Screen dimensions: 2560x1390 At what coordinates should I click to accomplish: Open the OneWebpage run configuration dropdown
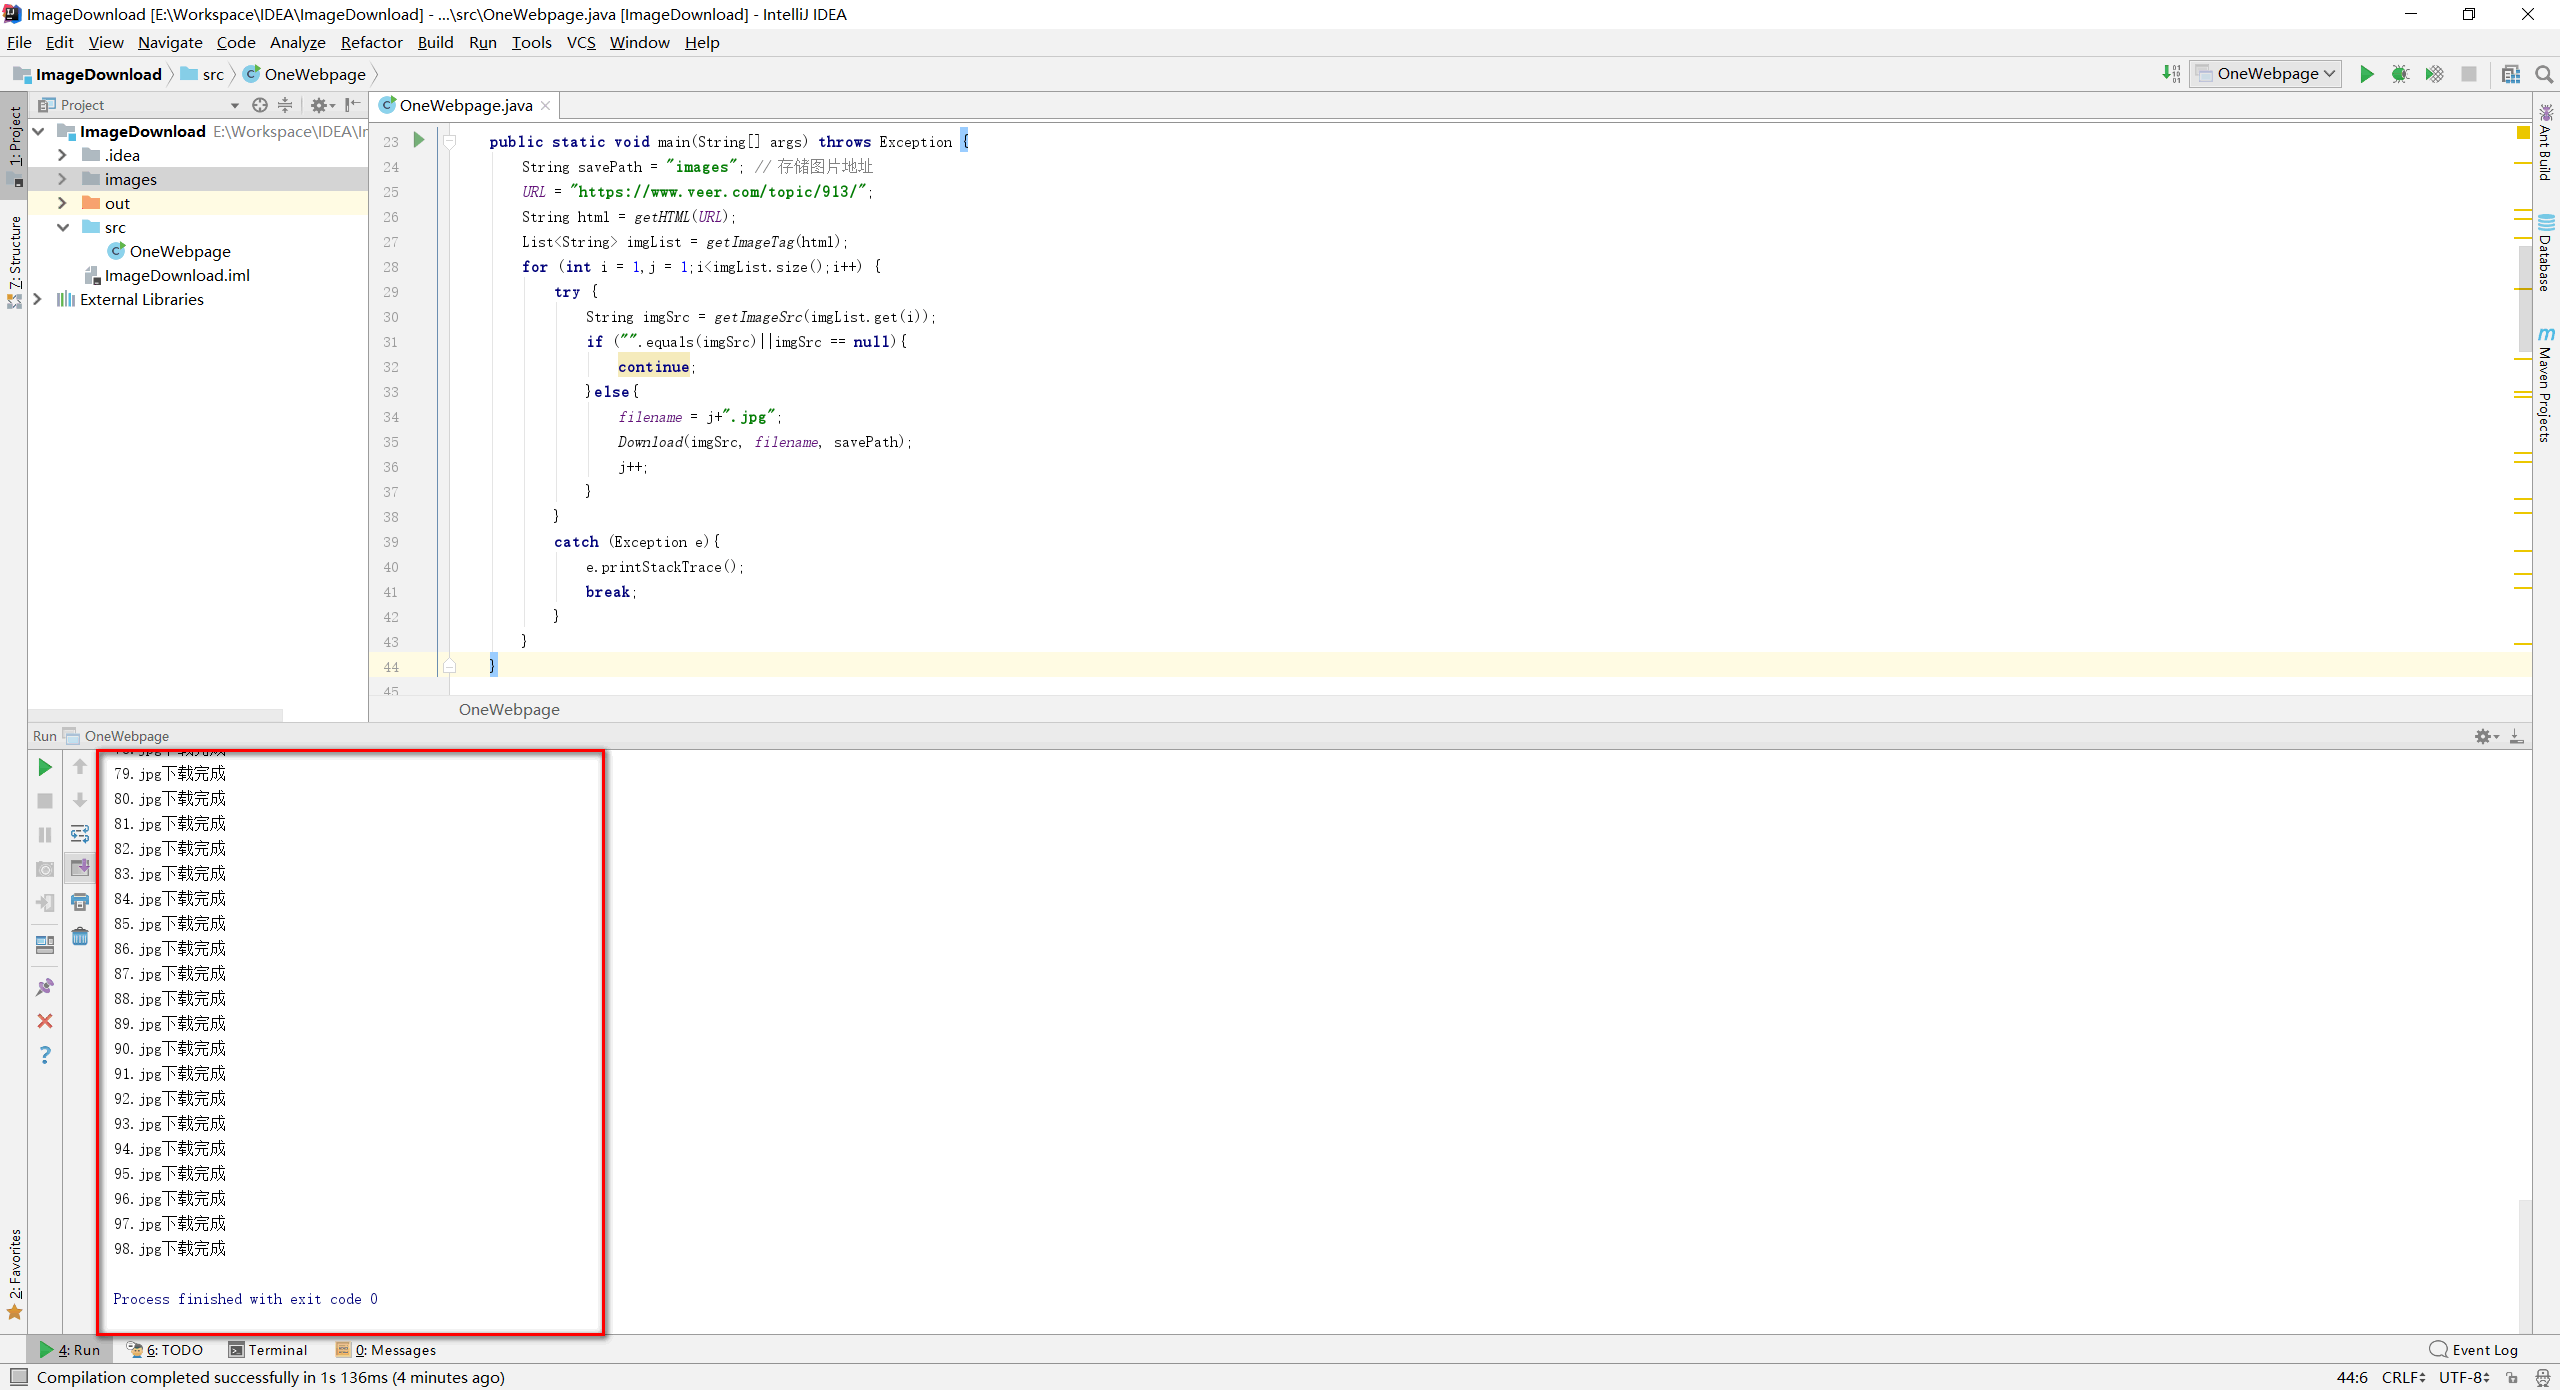point(2266,74)
